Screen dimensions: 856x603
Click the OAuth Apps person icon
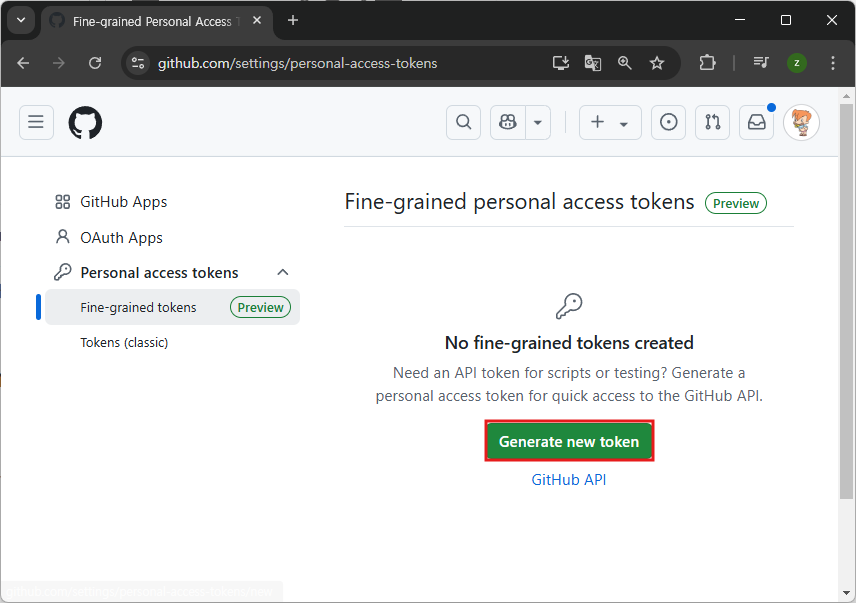(x=63, y=237)
